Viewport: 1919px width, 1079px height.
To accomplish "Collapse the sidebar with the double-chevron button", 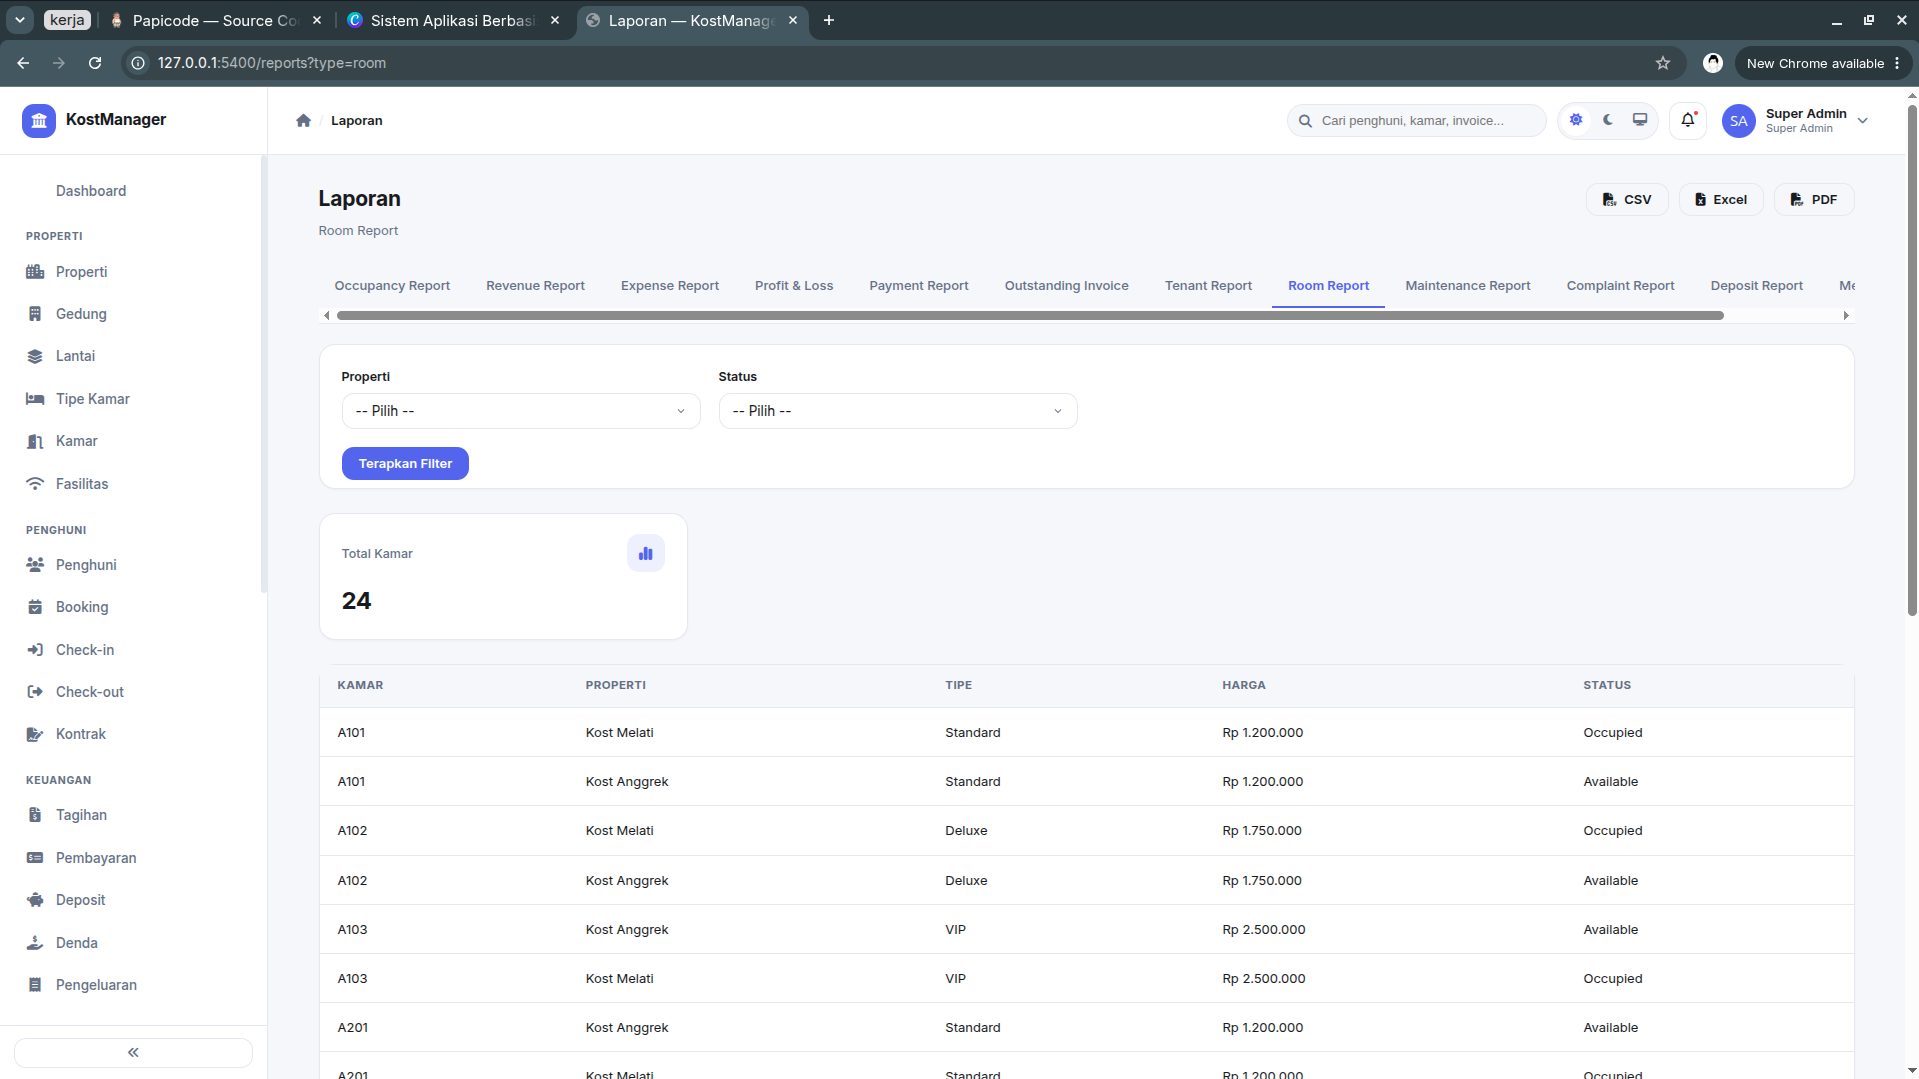I will pyautogui.click(x=133, y=1052).
